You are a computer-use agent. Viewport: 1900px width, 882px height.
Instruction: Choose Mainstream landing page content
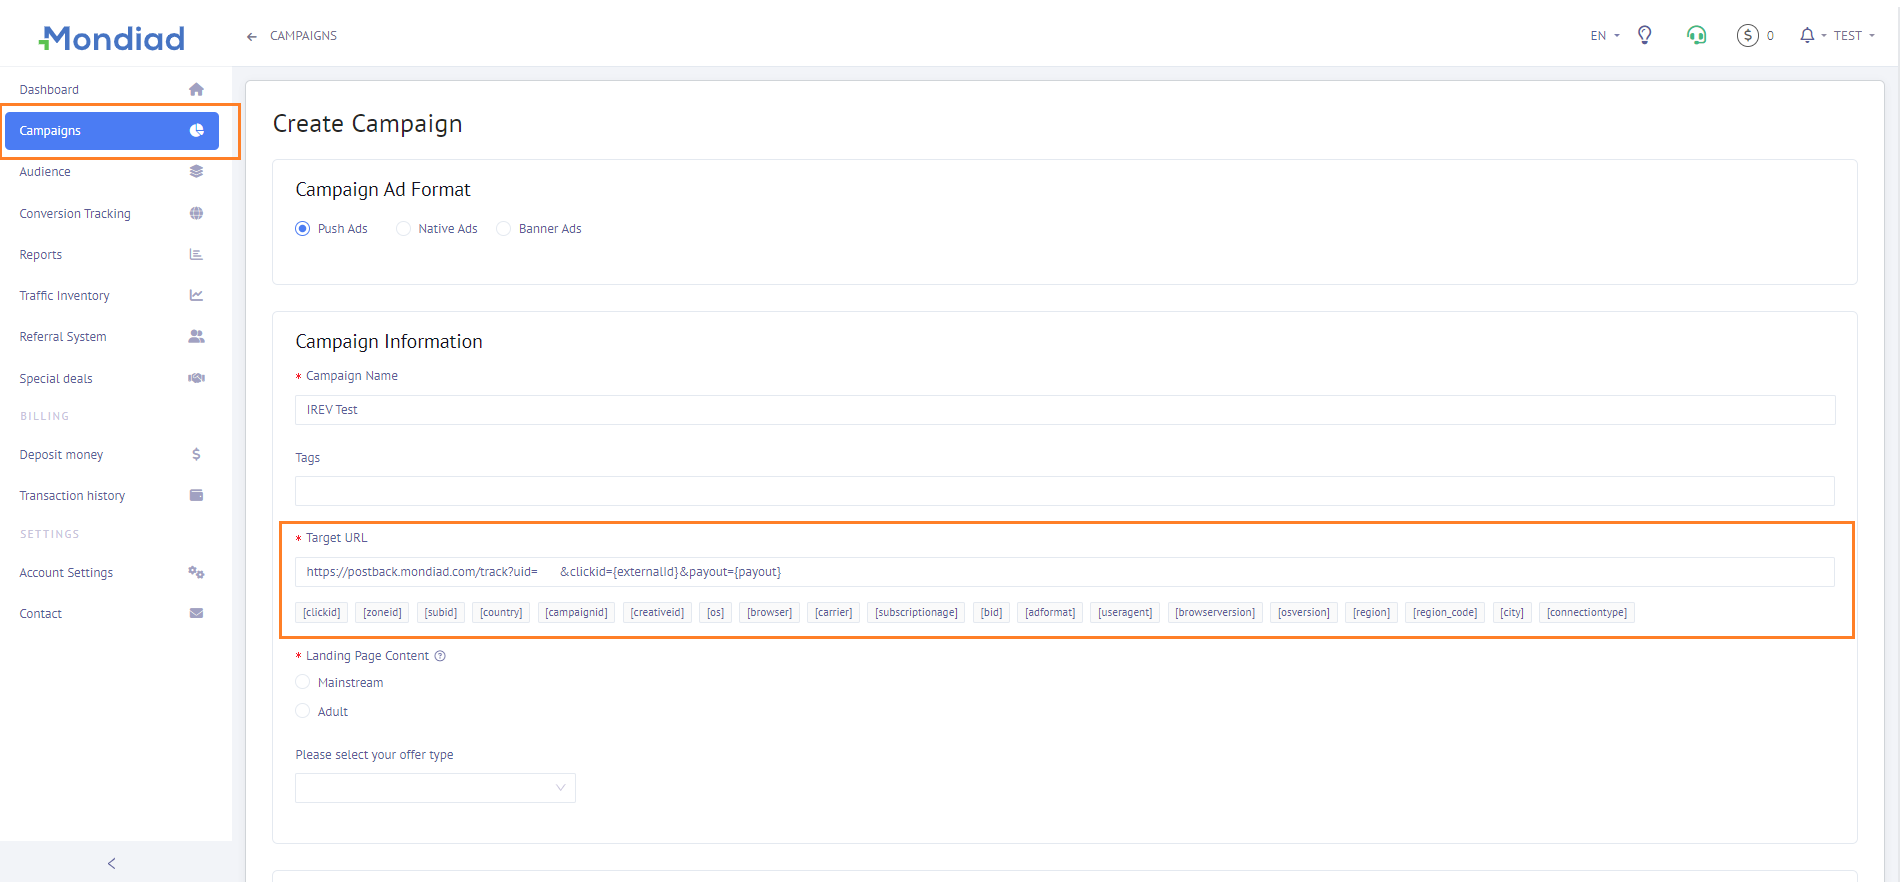[303, 682]
